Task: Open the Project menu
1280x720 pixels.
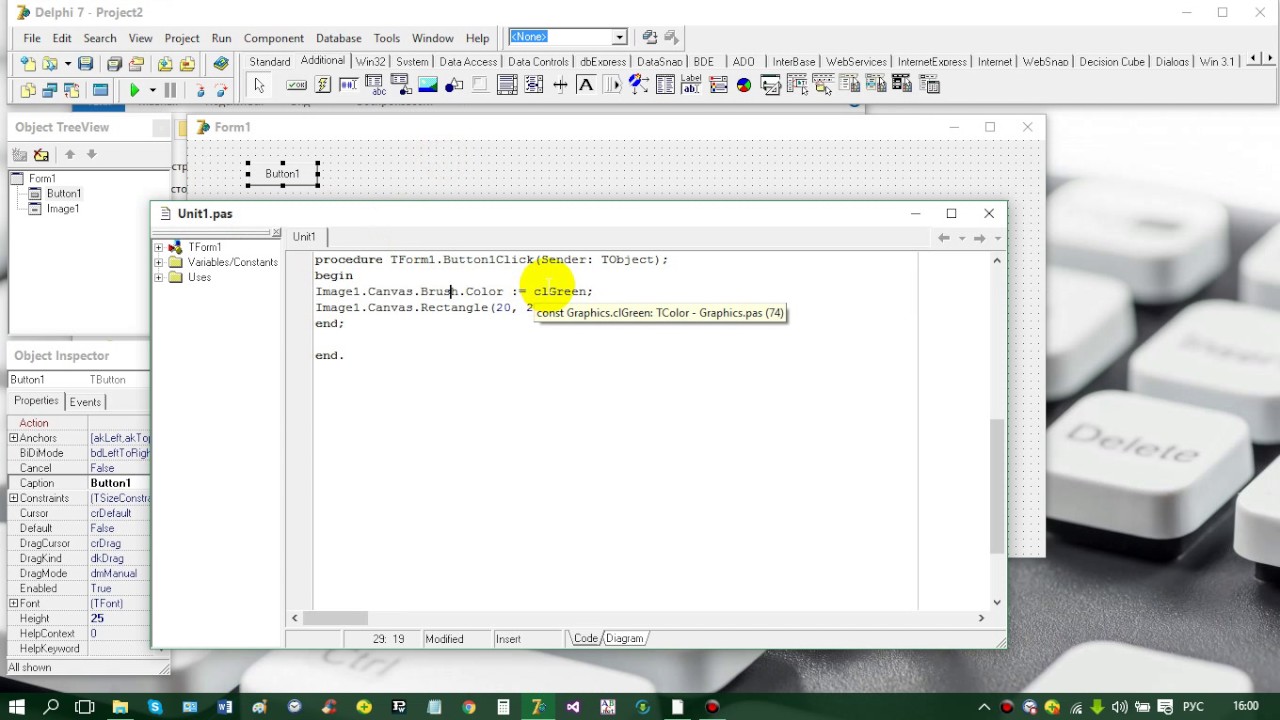Action: tap(182, 38)
